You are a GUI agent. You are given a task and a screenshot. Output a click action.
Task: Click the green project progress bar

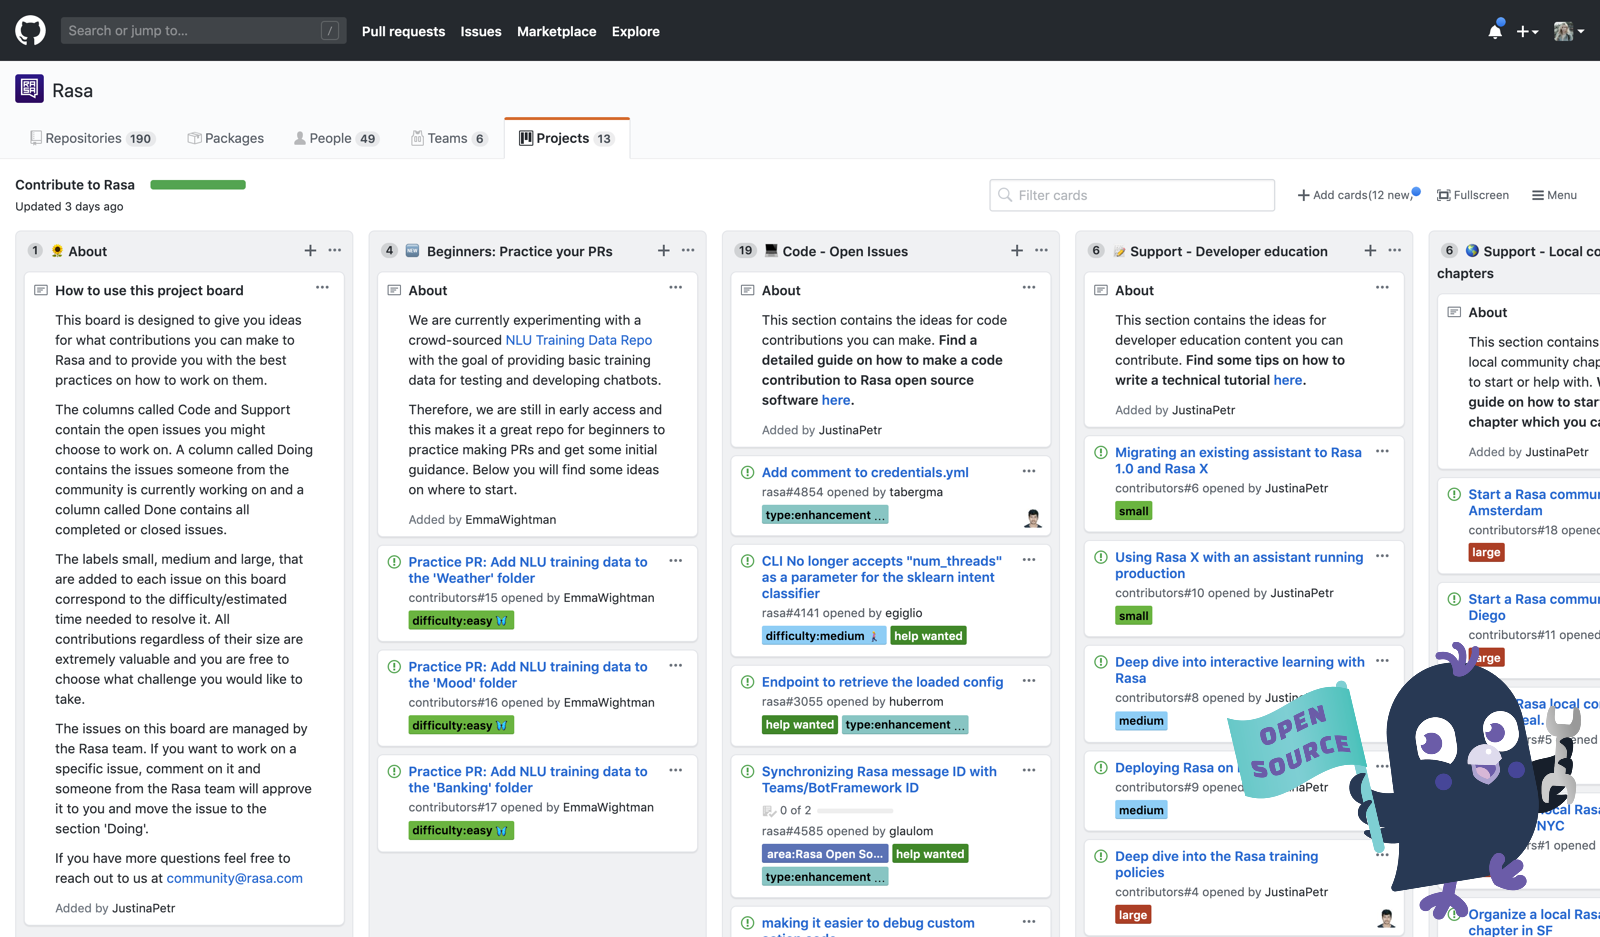click(x=198, y=185)
